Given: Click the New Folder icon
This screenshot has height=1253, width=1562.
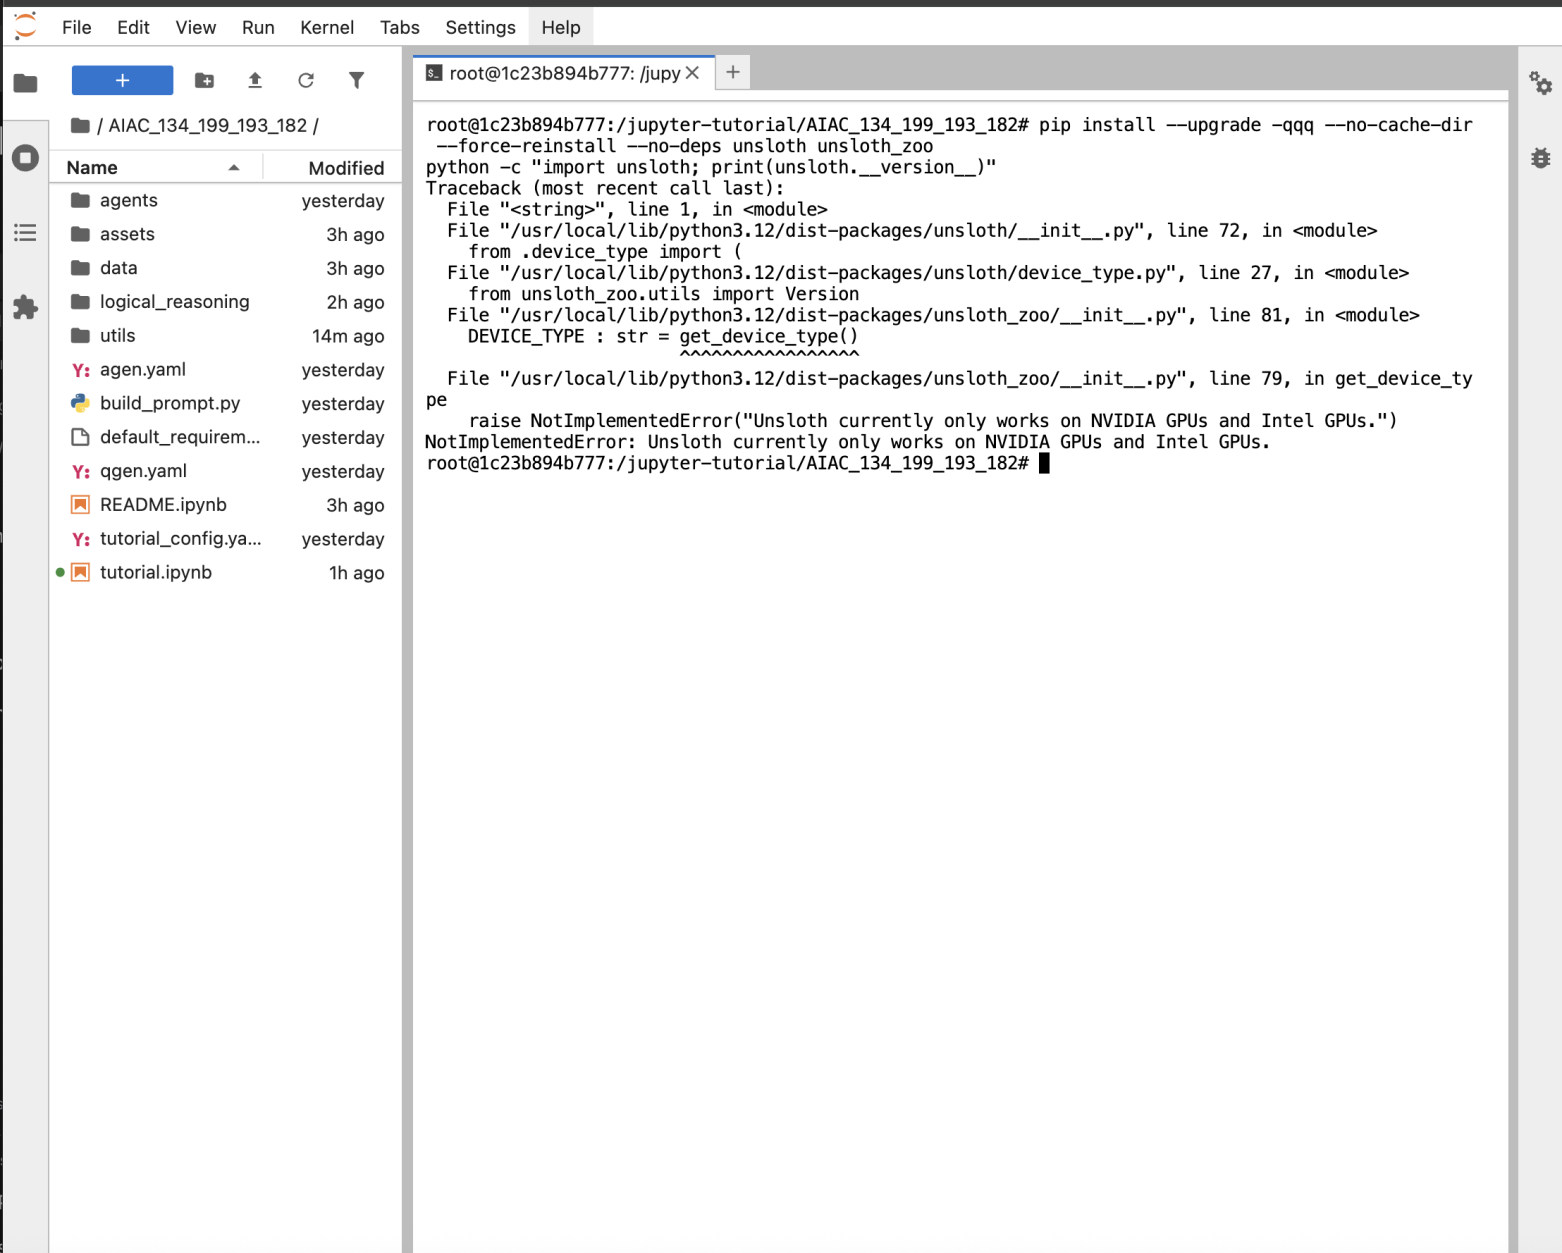Looking at the screenshot, I should tap(204, 80).
